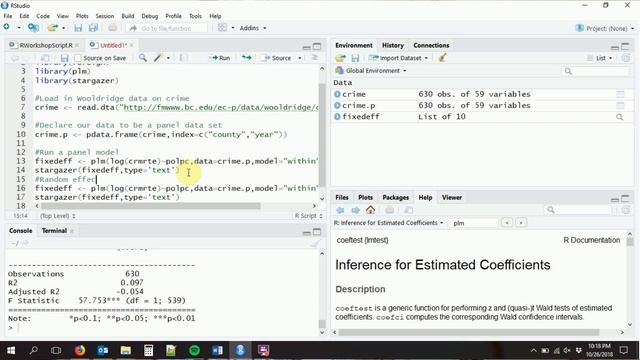Click find-in-topic field containing plm
This screenshot has width=640, height=360.
tap(473, 223)
